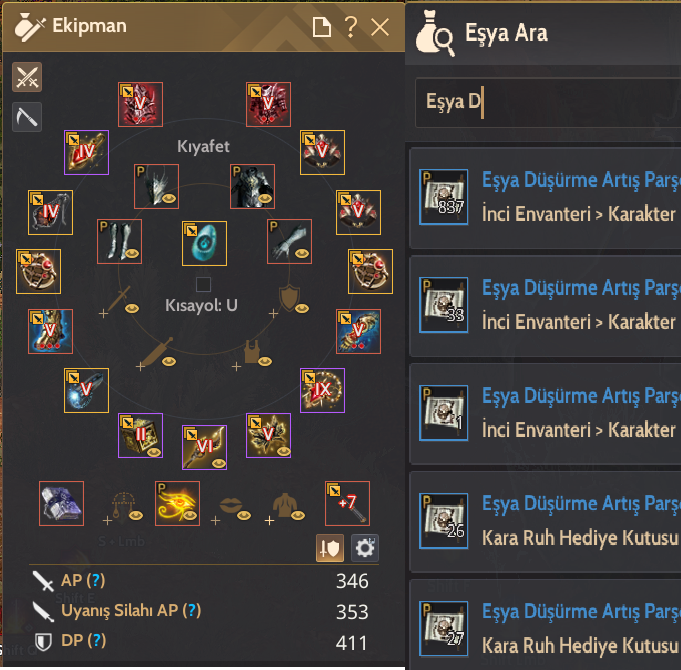Viewport: 681px width, 670px height.
Task: Select the +7 tool item slot
Action: tap(347, 503)
